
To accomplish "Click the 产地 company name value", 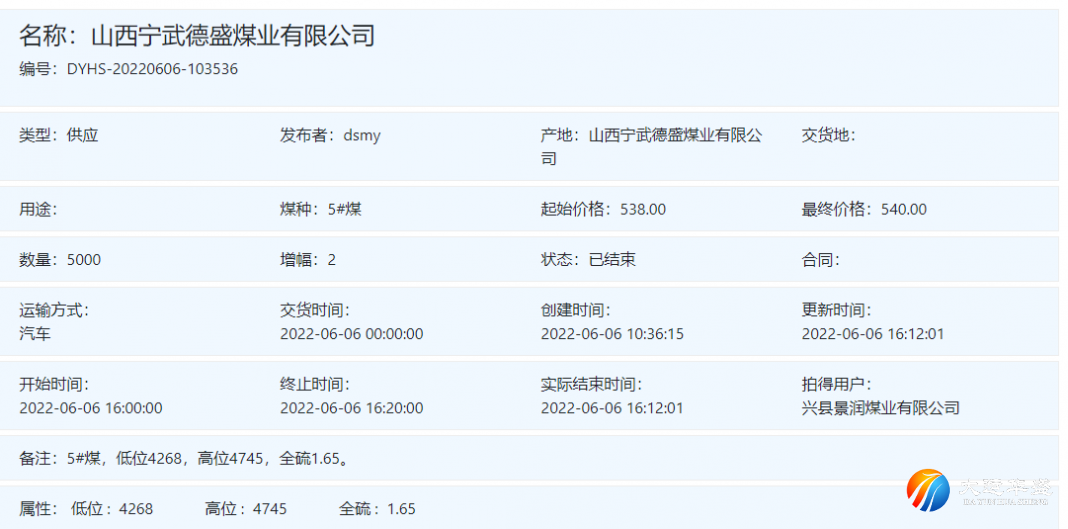I will click(x=675, y=136).
